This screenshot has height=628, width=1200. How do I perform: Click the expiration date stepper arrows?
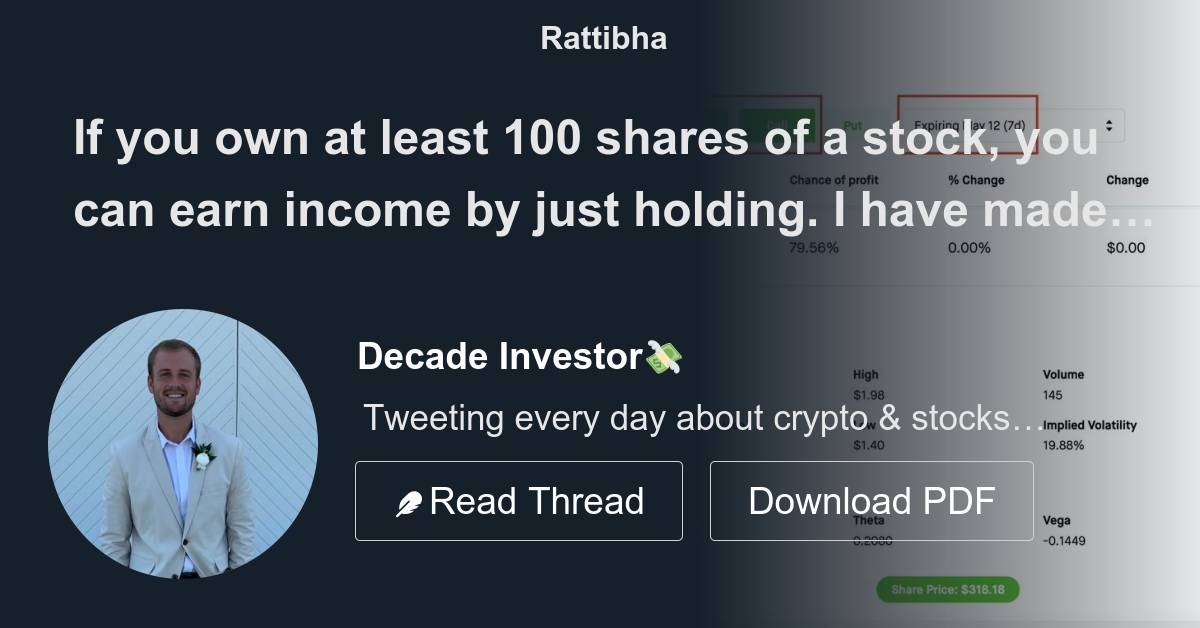(1110, 124)
